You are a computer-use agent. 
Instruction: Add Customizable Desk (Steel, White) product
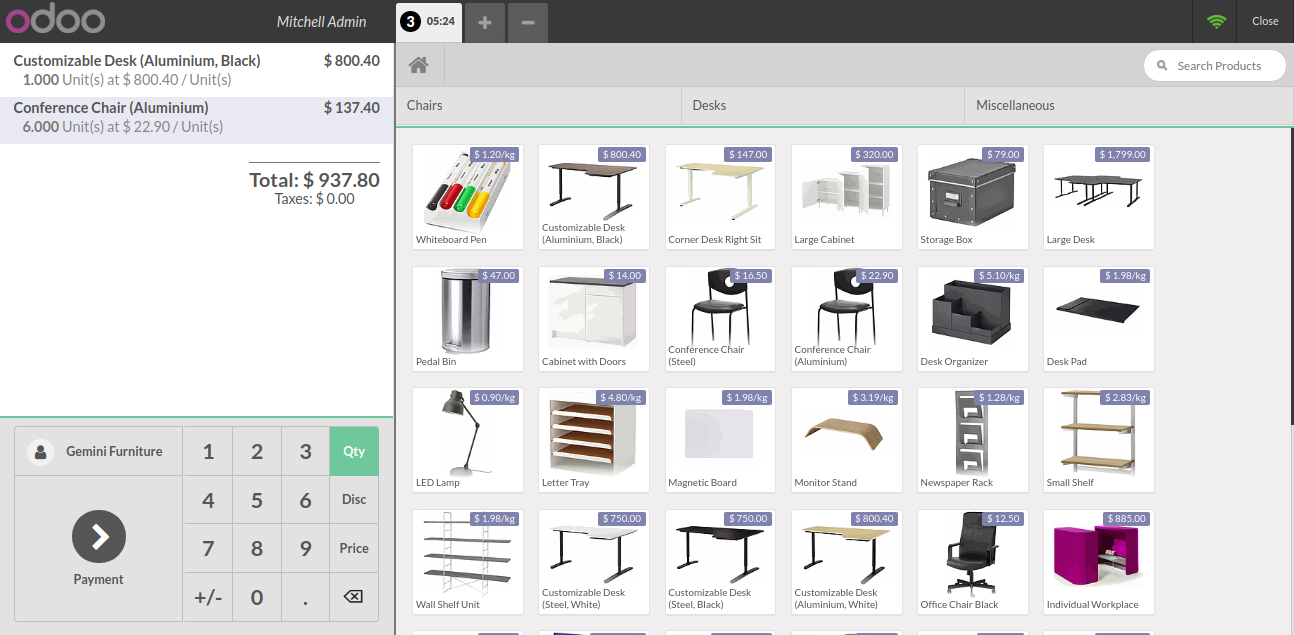click(x=594, y=562)
